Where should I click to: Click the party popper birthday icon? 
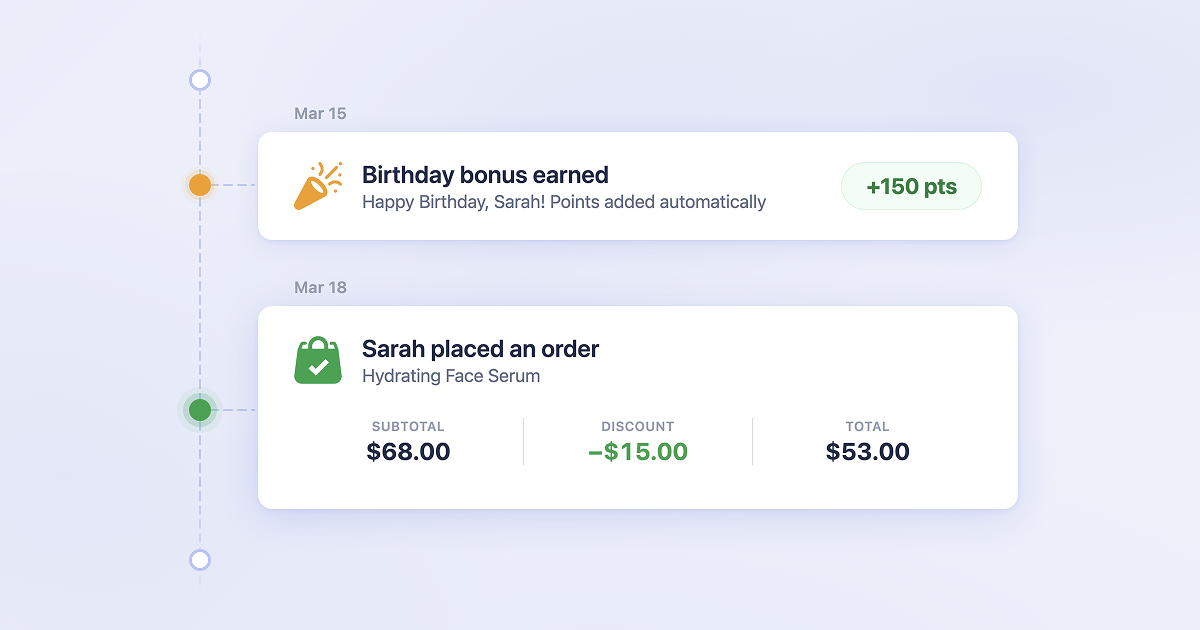tap(318, 186)
